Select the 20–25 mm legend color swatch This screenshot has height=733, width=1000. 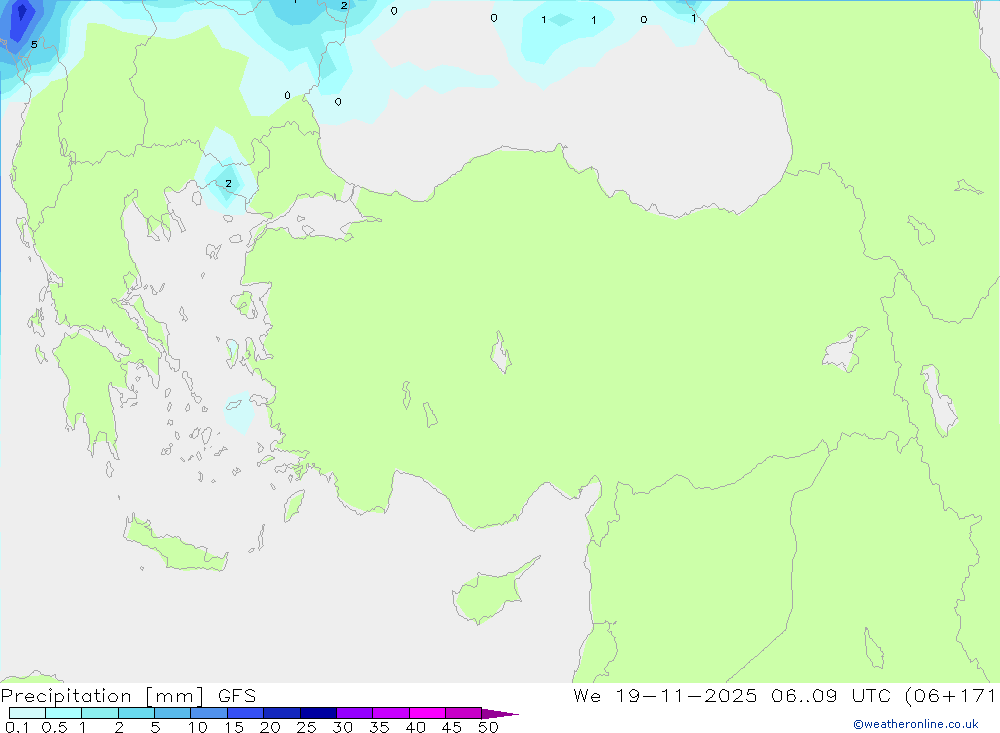pyautogui.click(x=282, y=713)
